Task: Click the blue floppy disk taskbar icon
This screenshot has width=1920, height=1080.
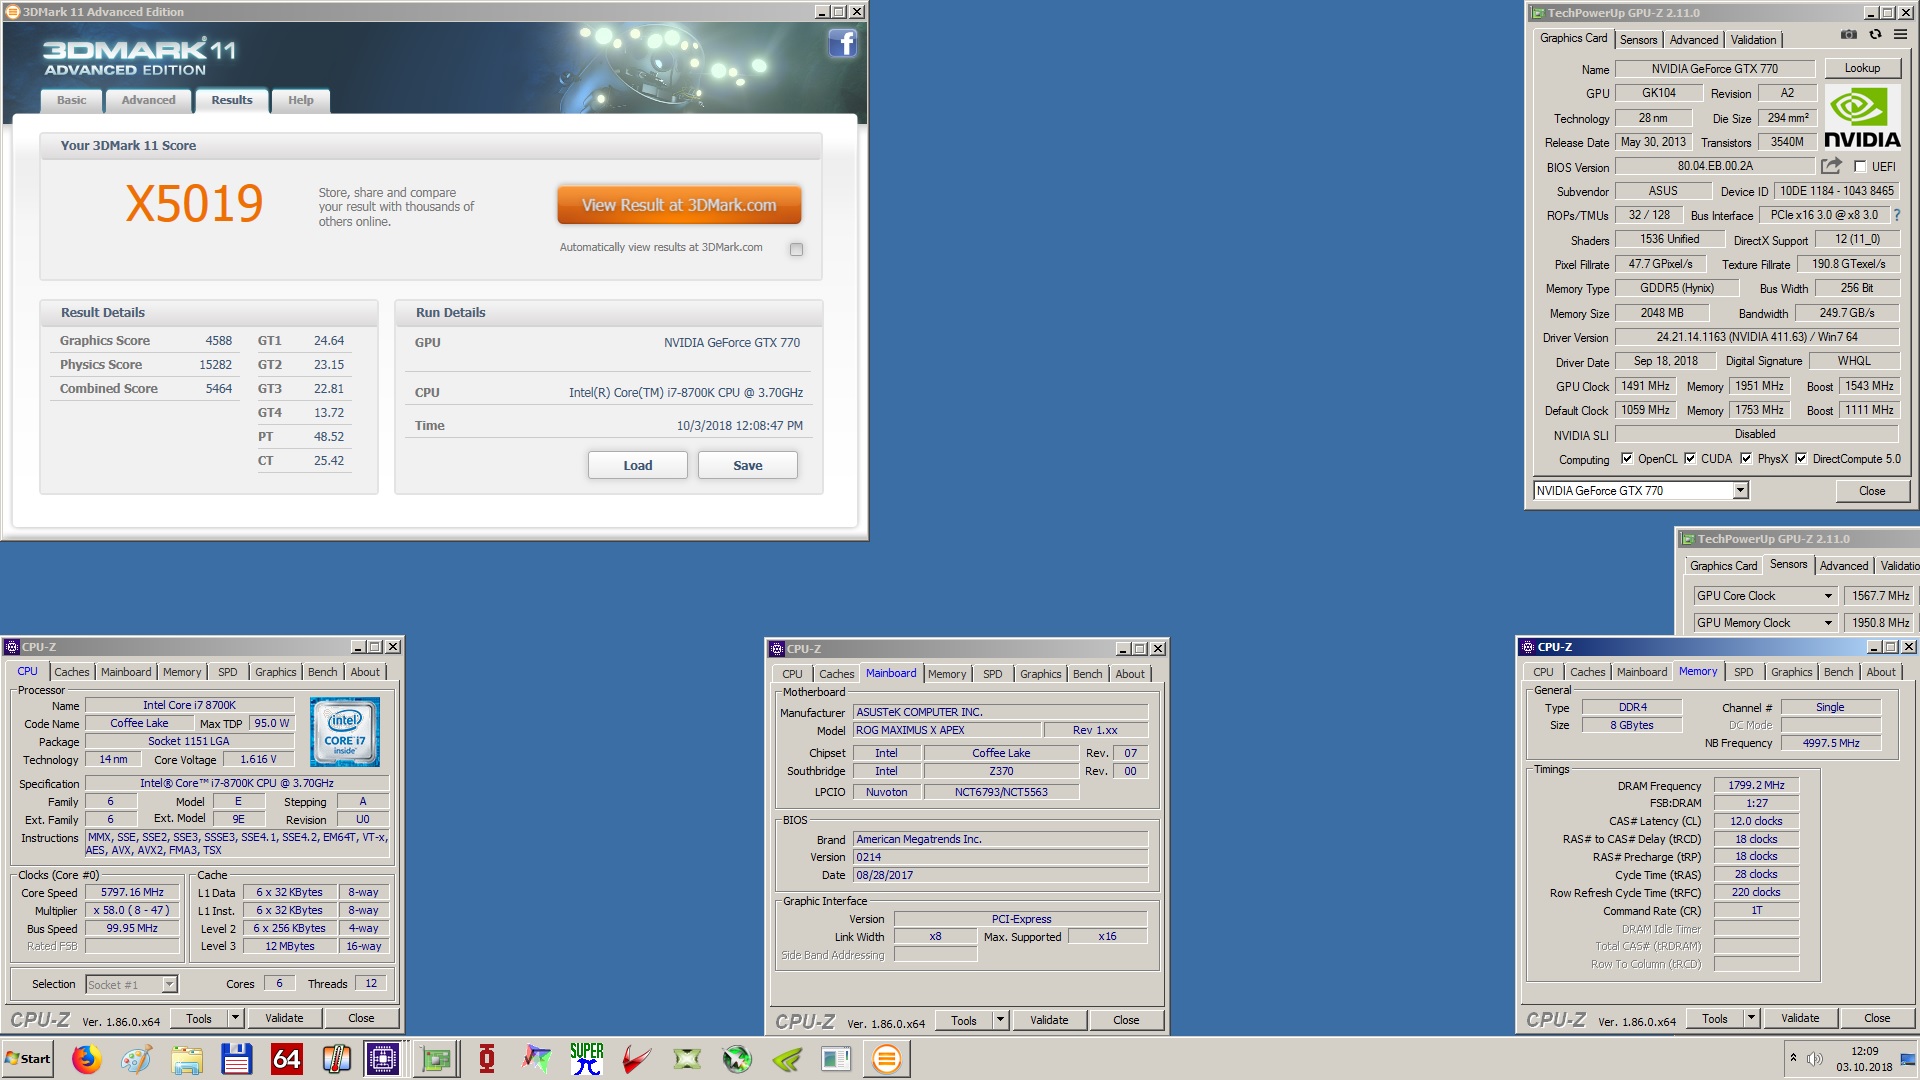Action: (x=237, y=1059)
